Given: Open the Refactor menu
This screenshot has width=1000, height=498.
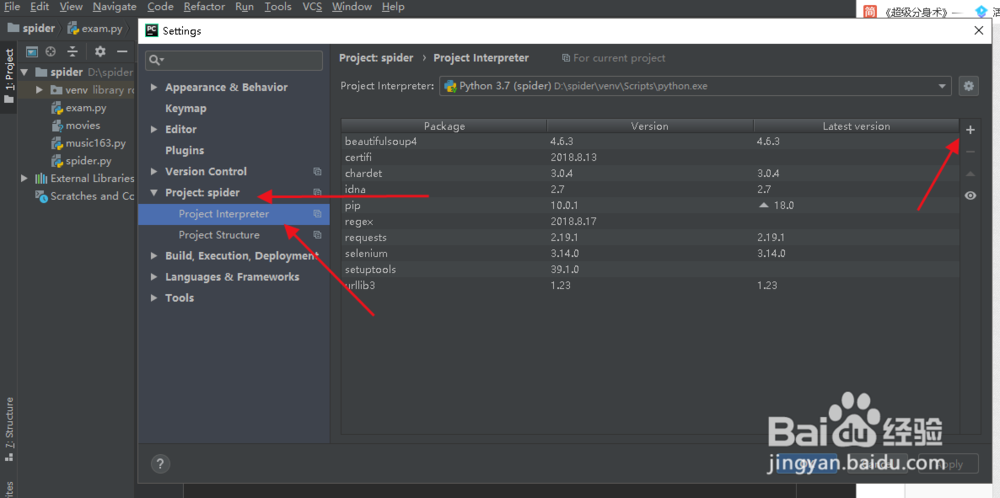Looking at the screenshot, I should [204, 7].
